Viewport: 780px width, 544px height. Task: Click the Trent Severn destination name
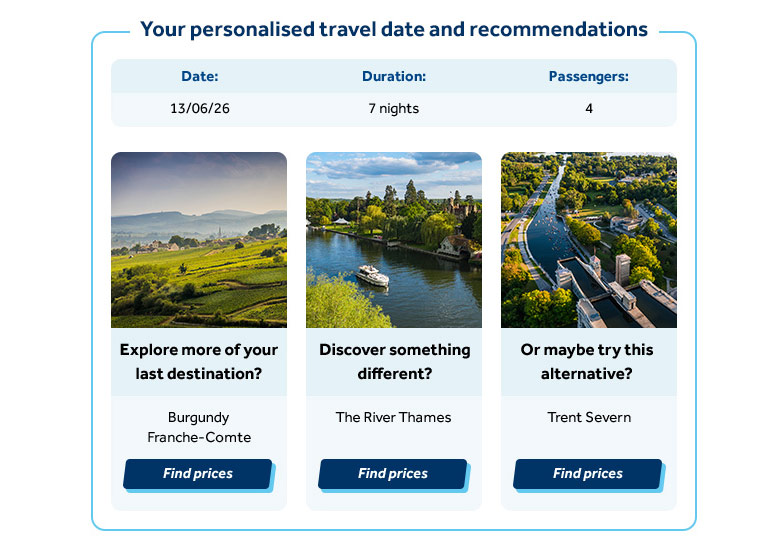pyautogui.click(x=589, y=417)
